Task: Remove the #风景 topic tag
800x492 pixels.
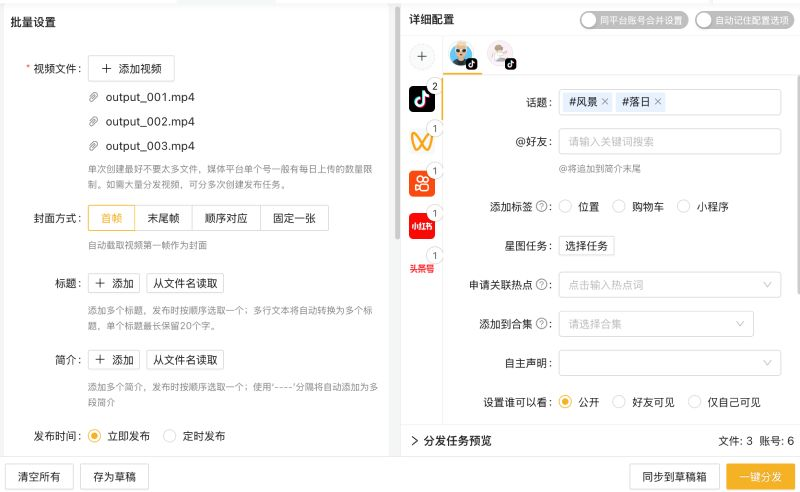Action: point(605,102)
